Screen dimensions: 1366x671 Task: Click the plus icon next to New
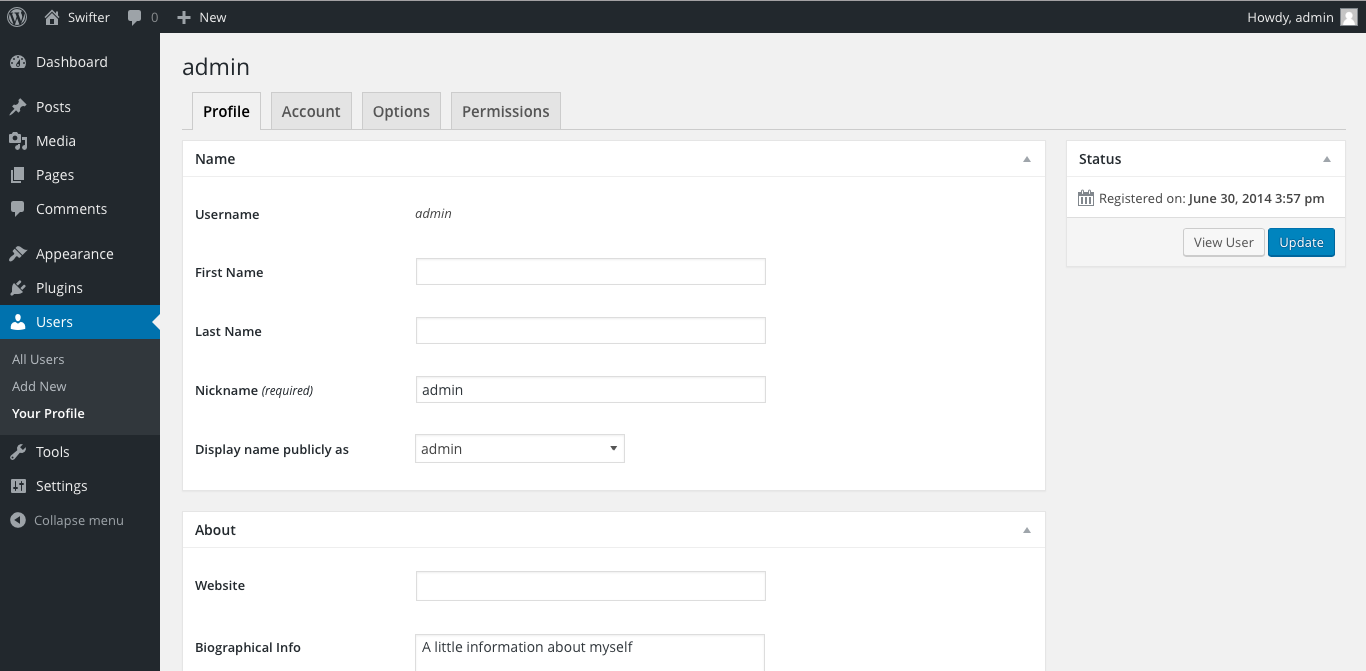click(x=183, y=17)
